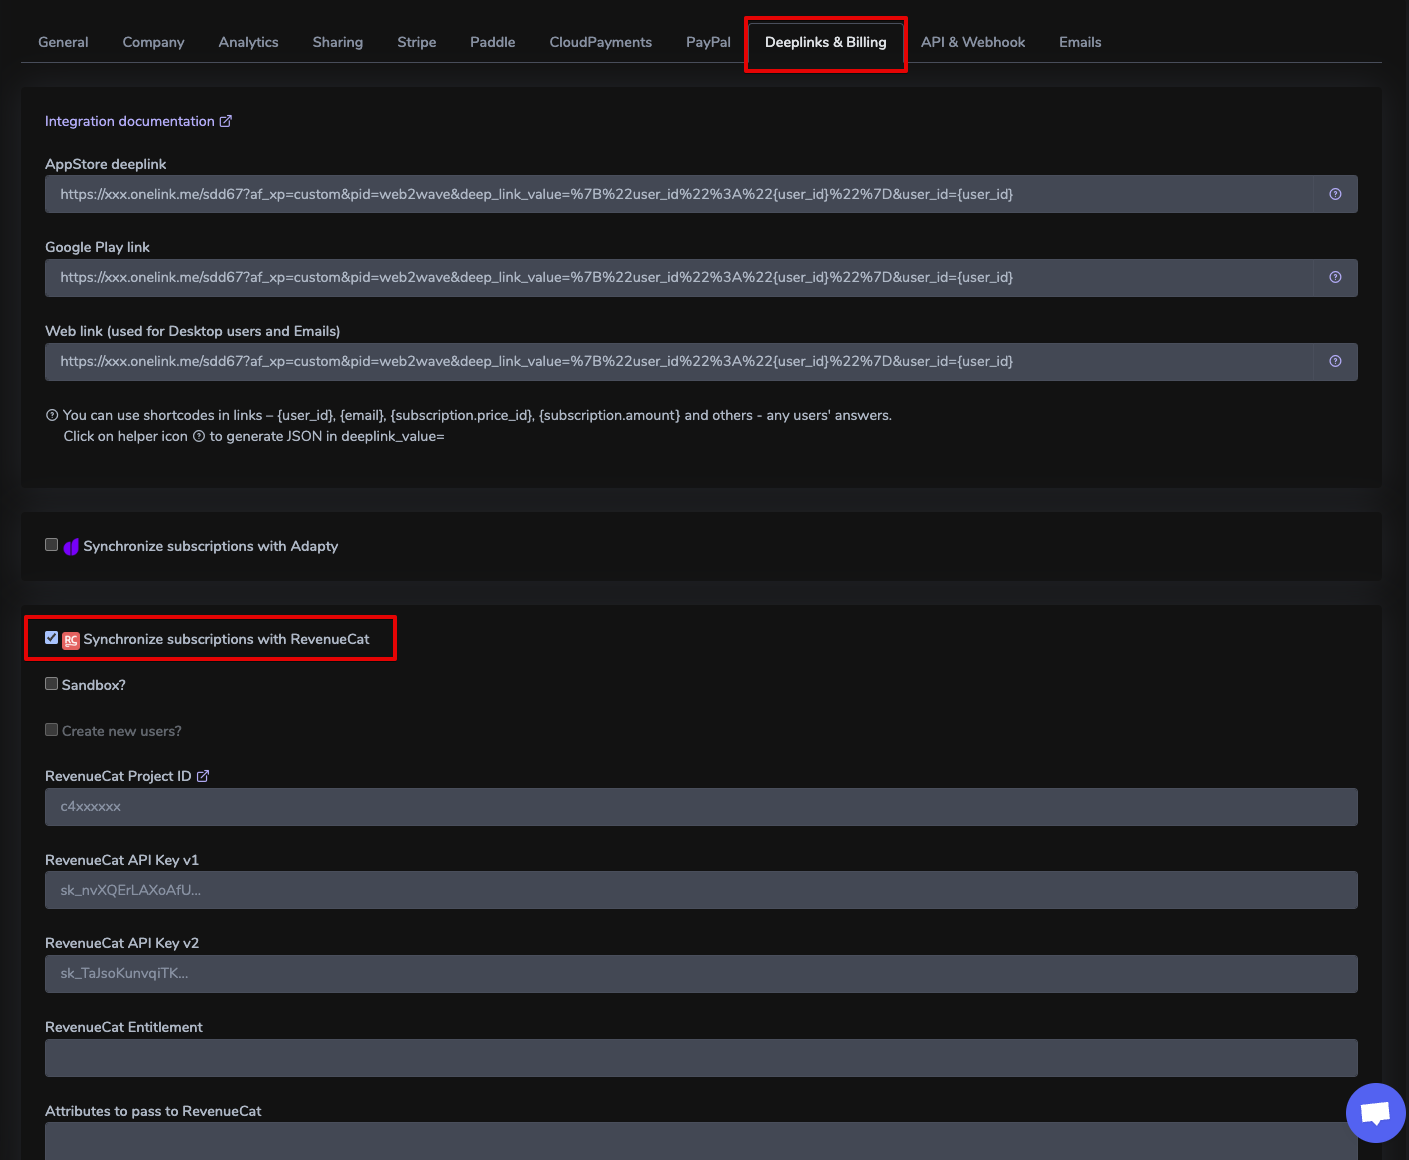This screenshot has height=1160, width=1409.
Task: Select the Stripe tab
Action: 416,42
